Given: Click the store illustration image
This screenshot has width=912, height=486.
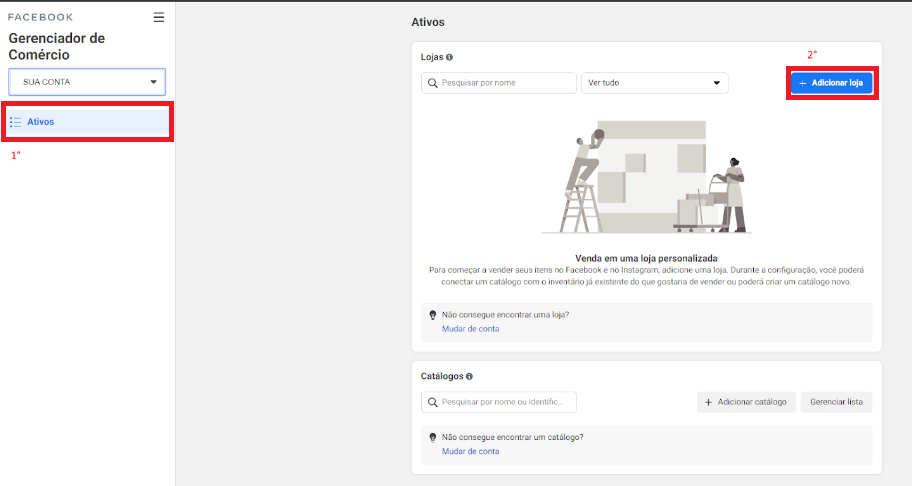Looking at the screenshot, I should coord(646,178).
